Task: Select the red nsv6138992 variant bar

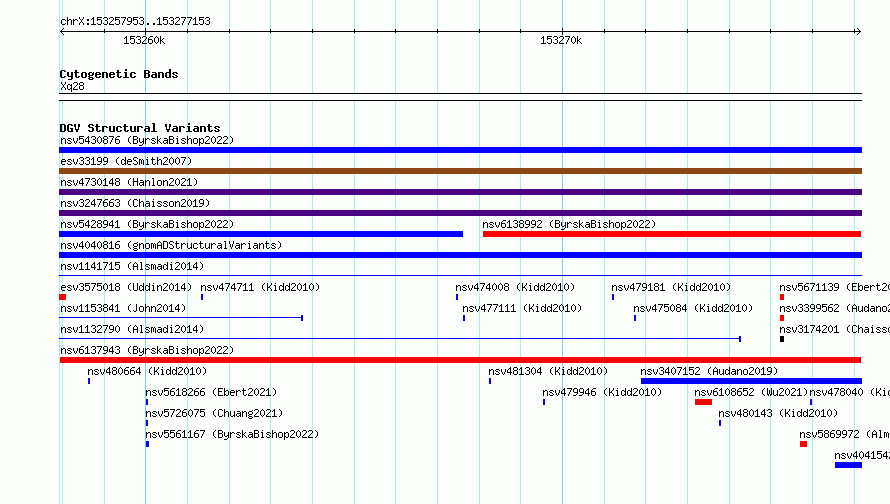Action: click(x=672, y=234)
